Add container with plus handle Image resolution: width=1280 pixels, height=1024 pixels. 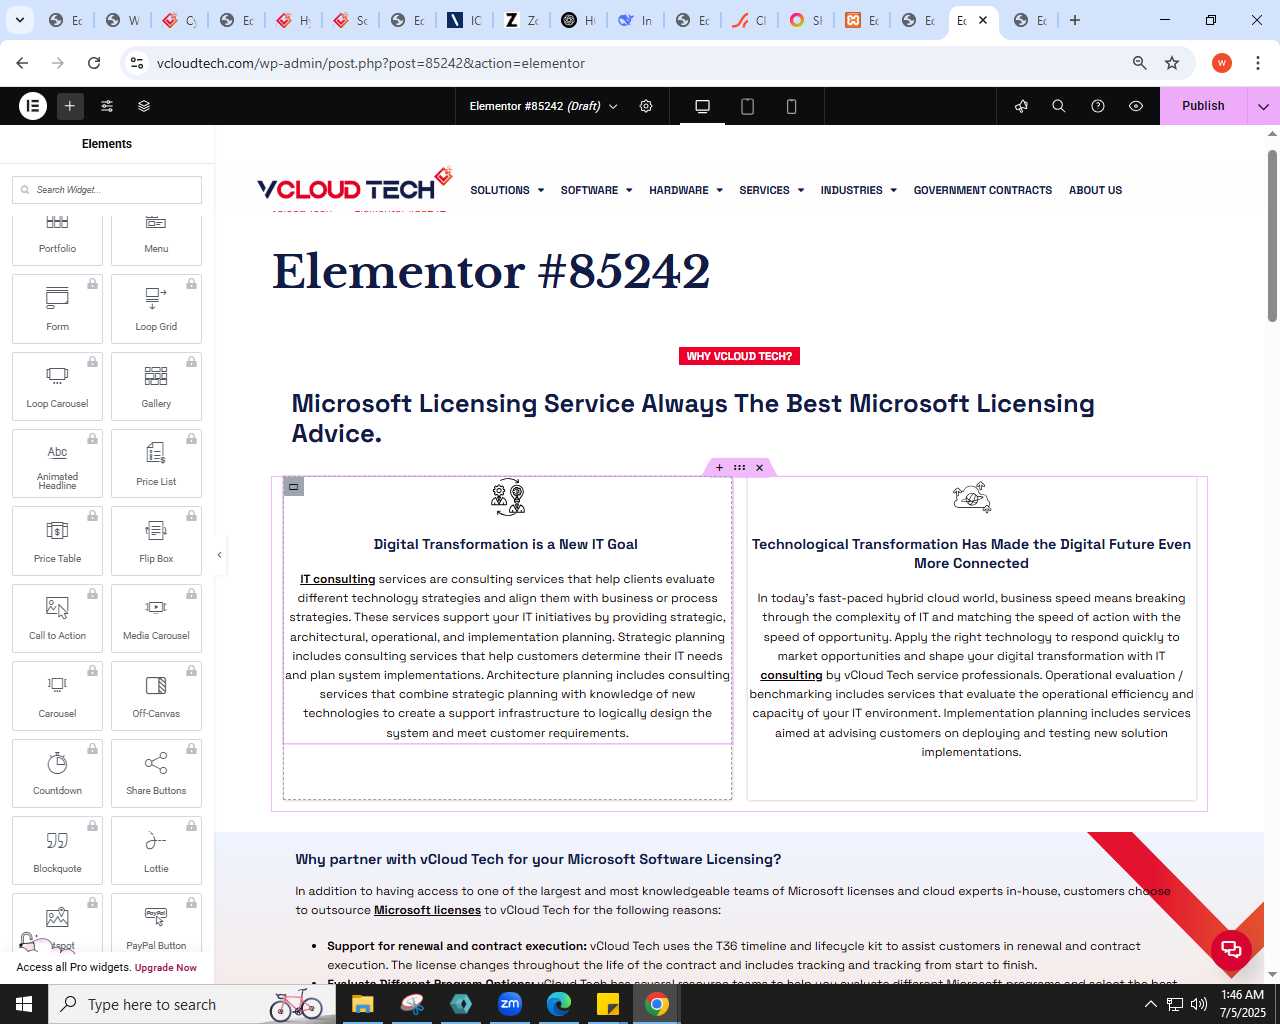click(719, 468)
